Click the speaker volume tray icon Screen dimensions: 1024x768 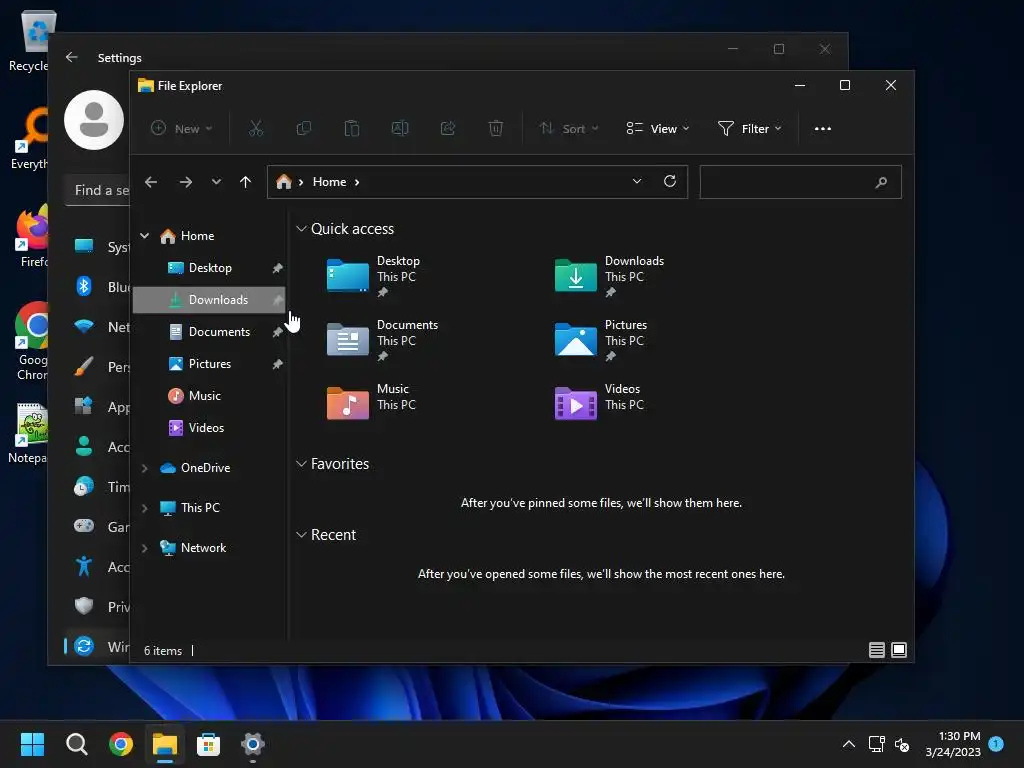(x=902, y=744)
